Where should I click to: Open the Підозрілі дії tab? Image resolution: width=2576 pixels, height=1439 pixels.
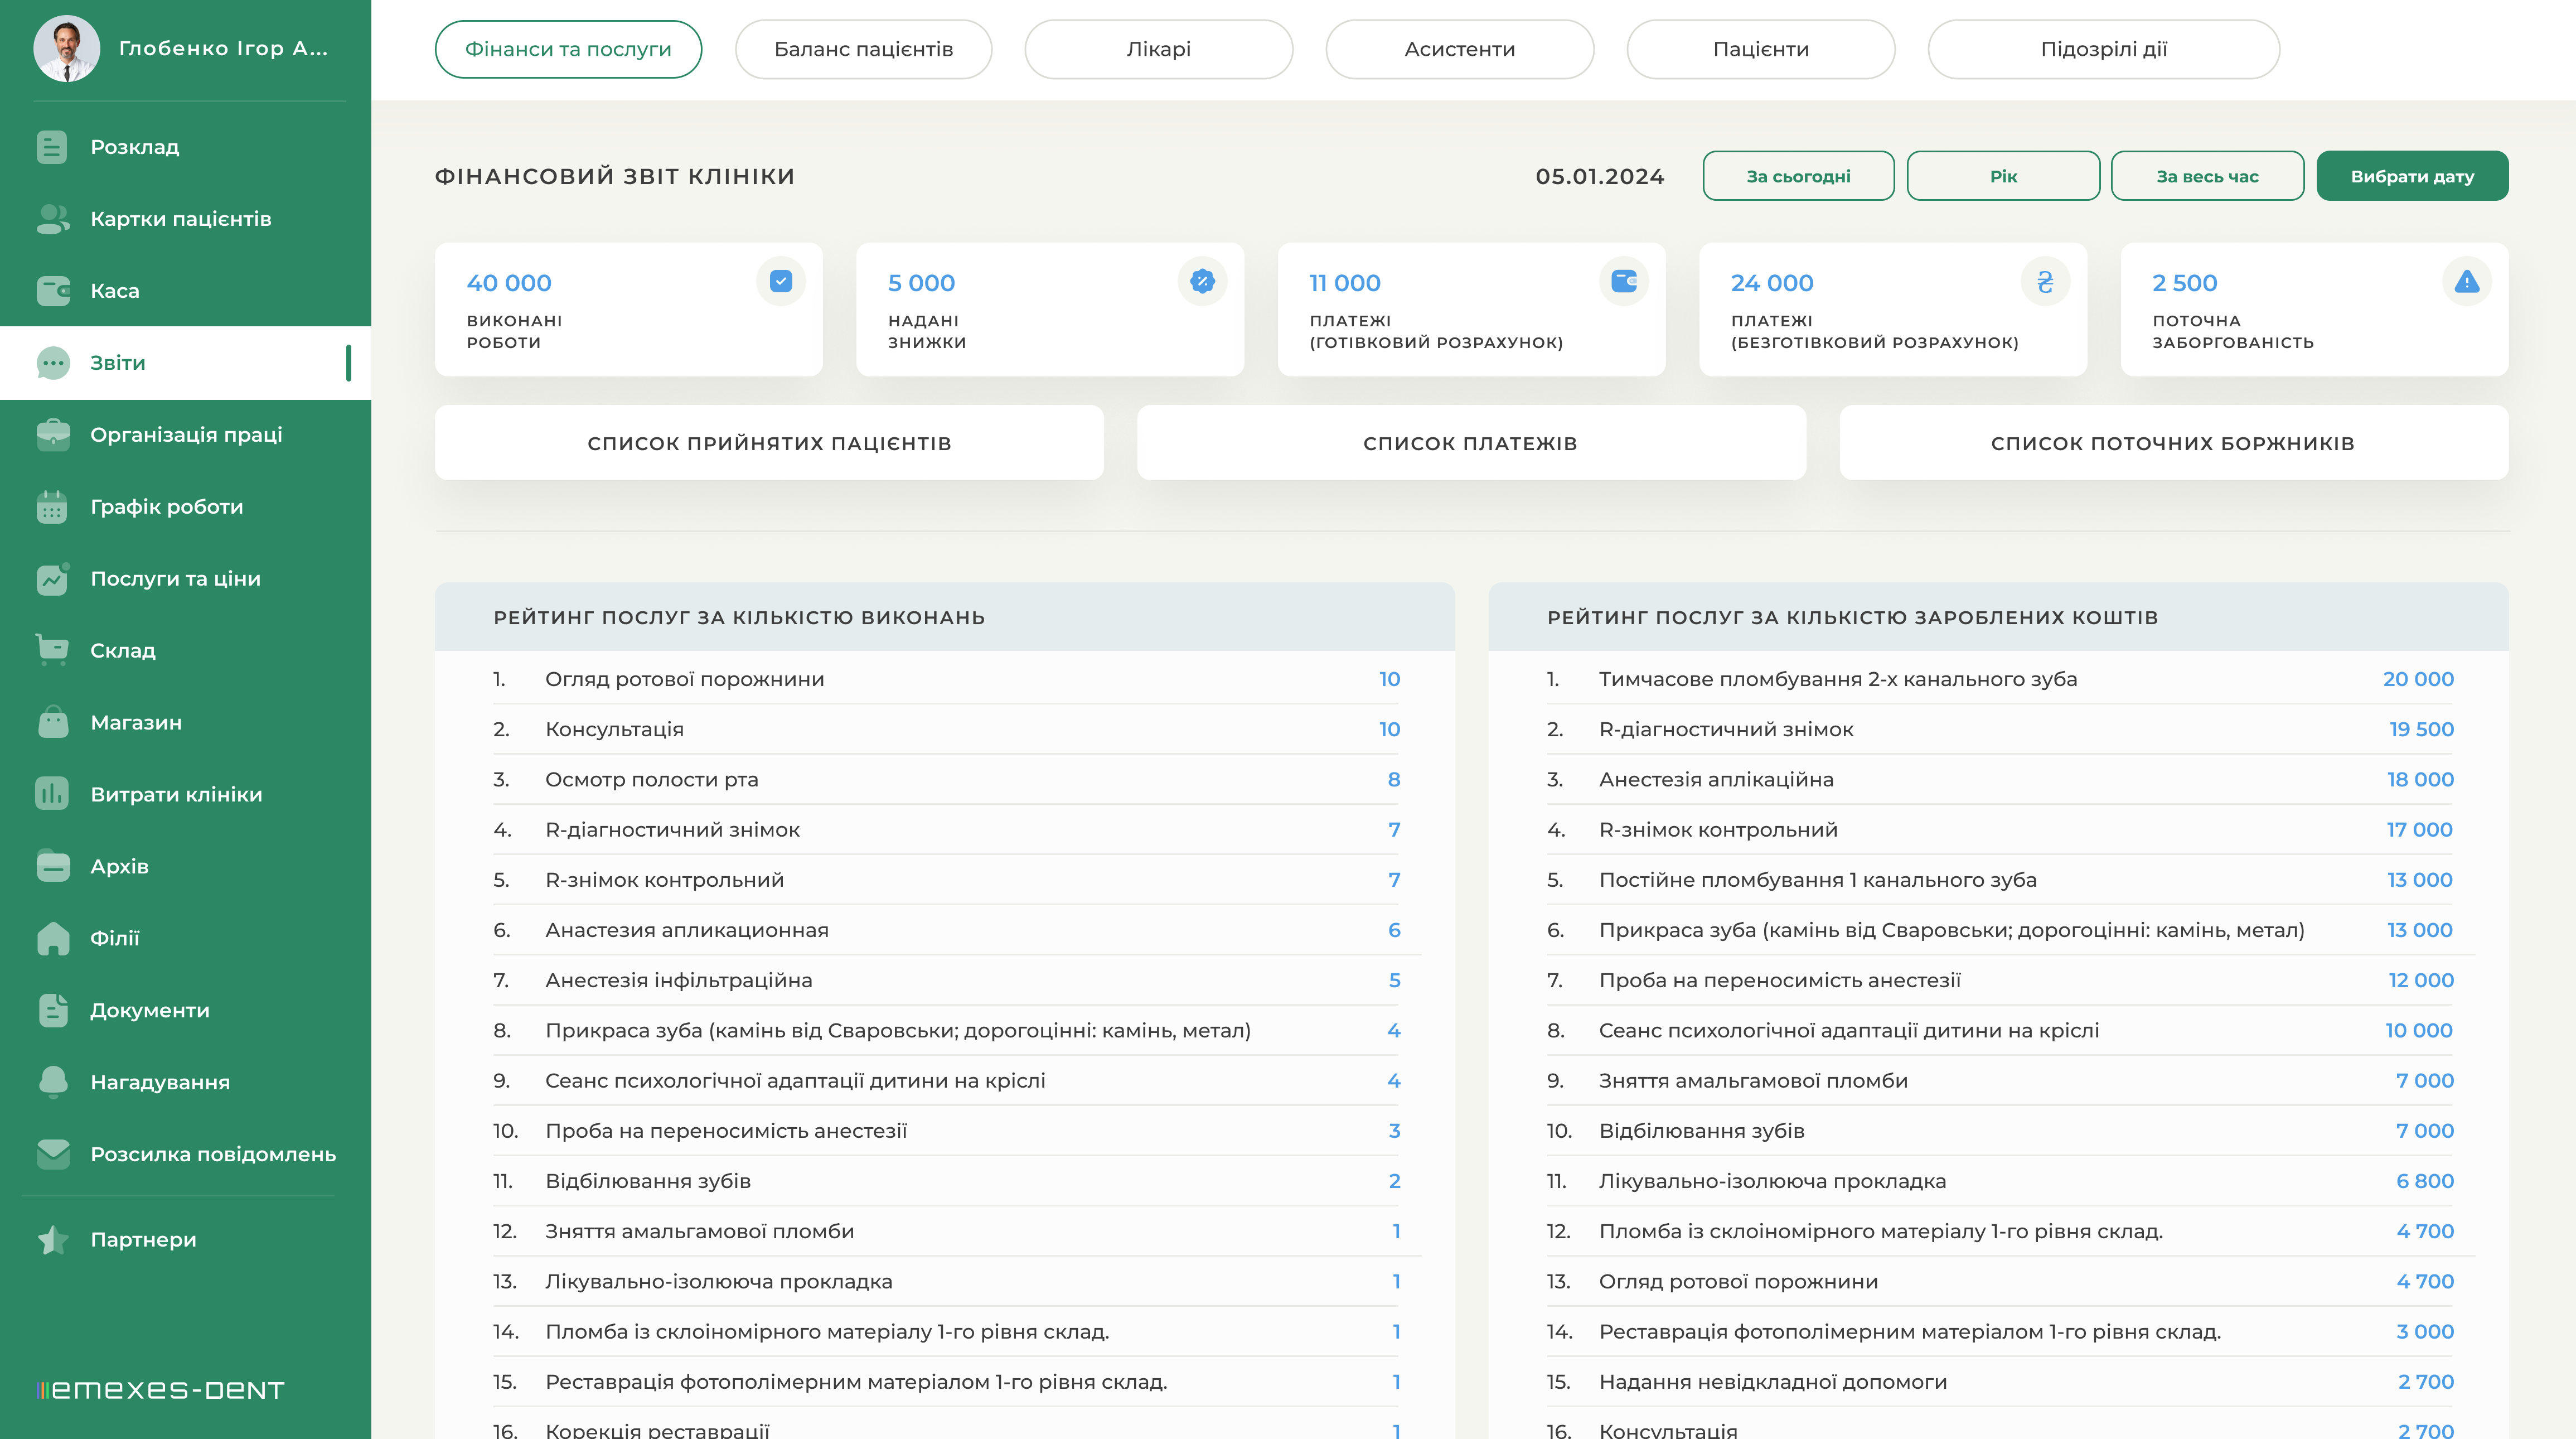(x=2103, y=49)
